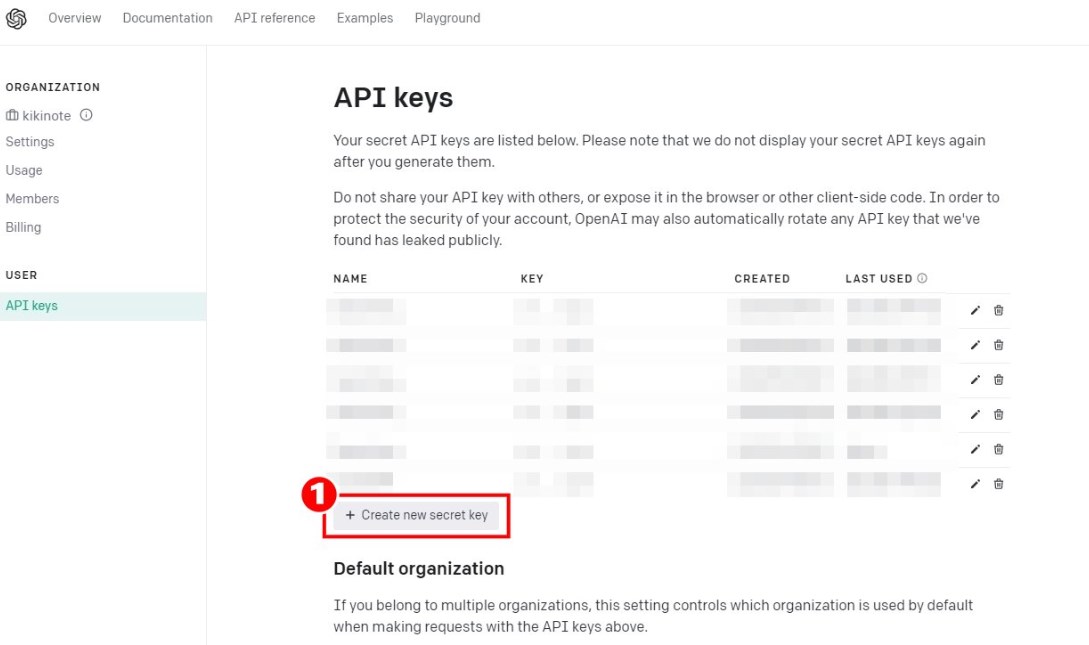The height and width of the screenshot is (645, 1089).
Task: Go to Documentation in top navigation
Action: [x=167, y=18]
